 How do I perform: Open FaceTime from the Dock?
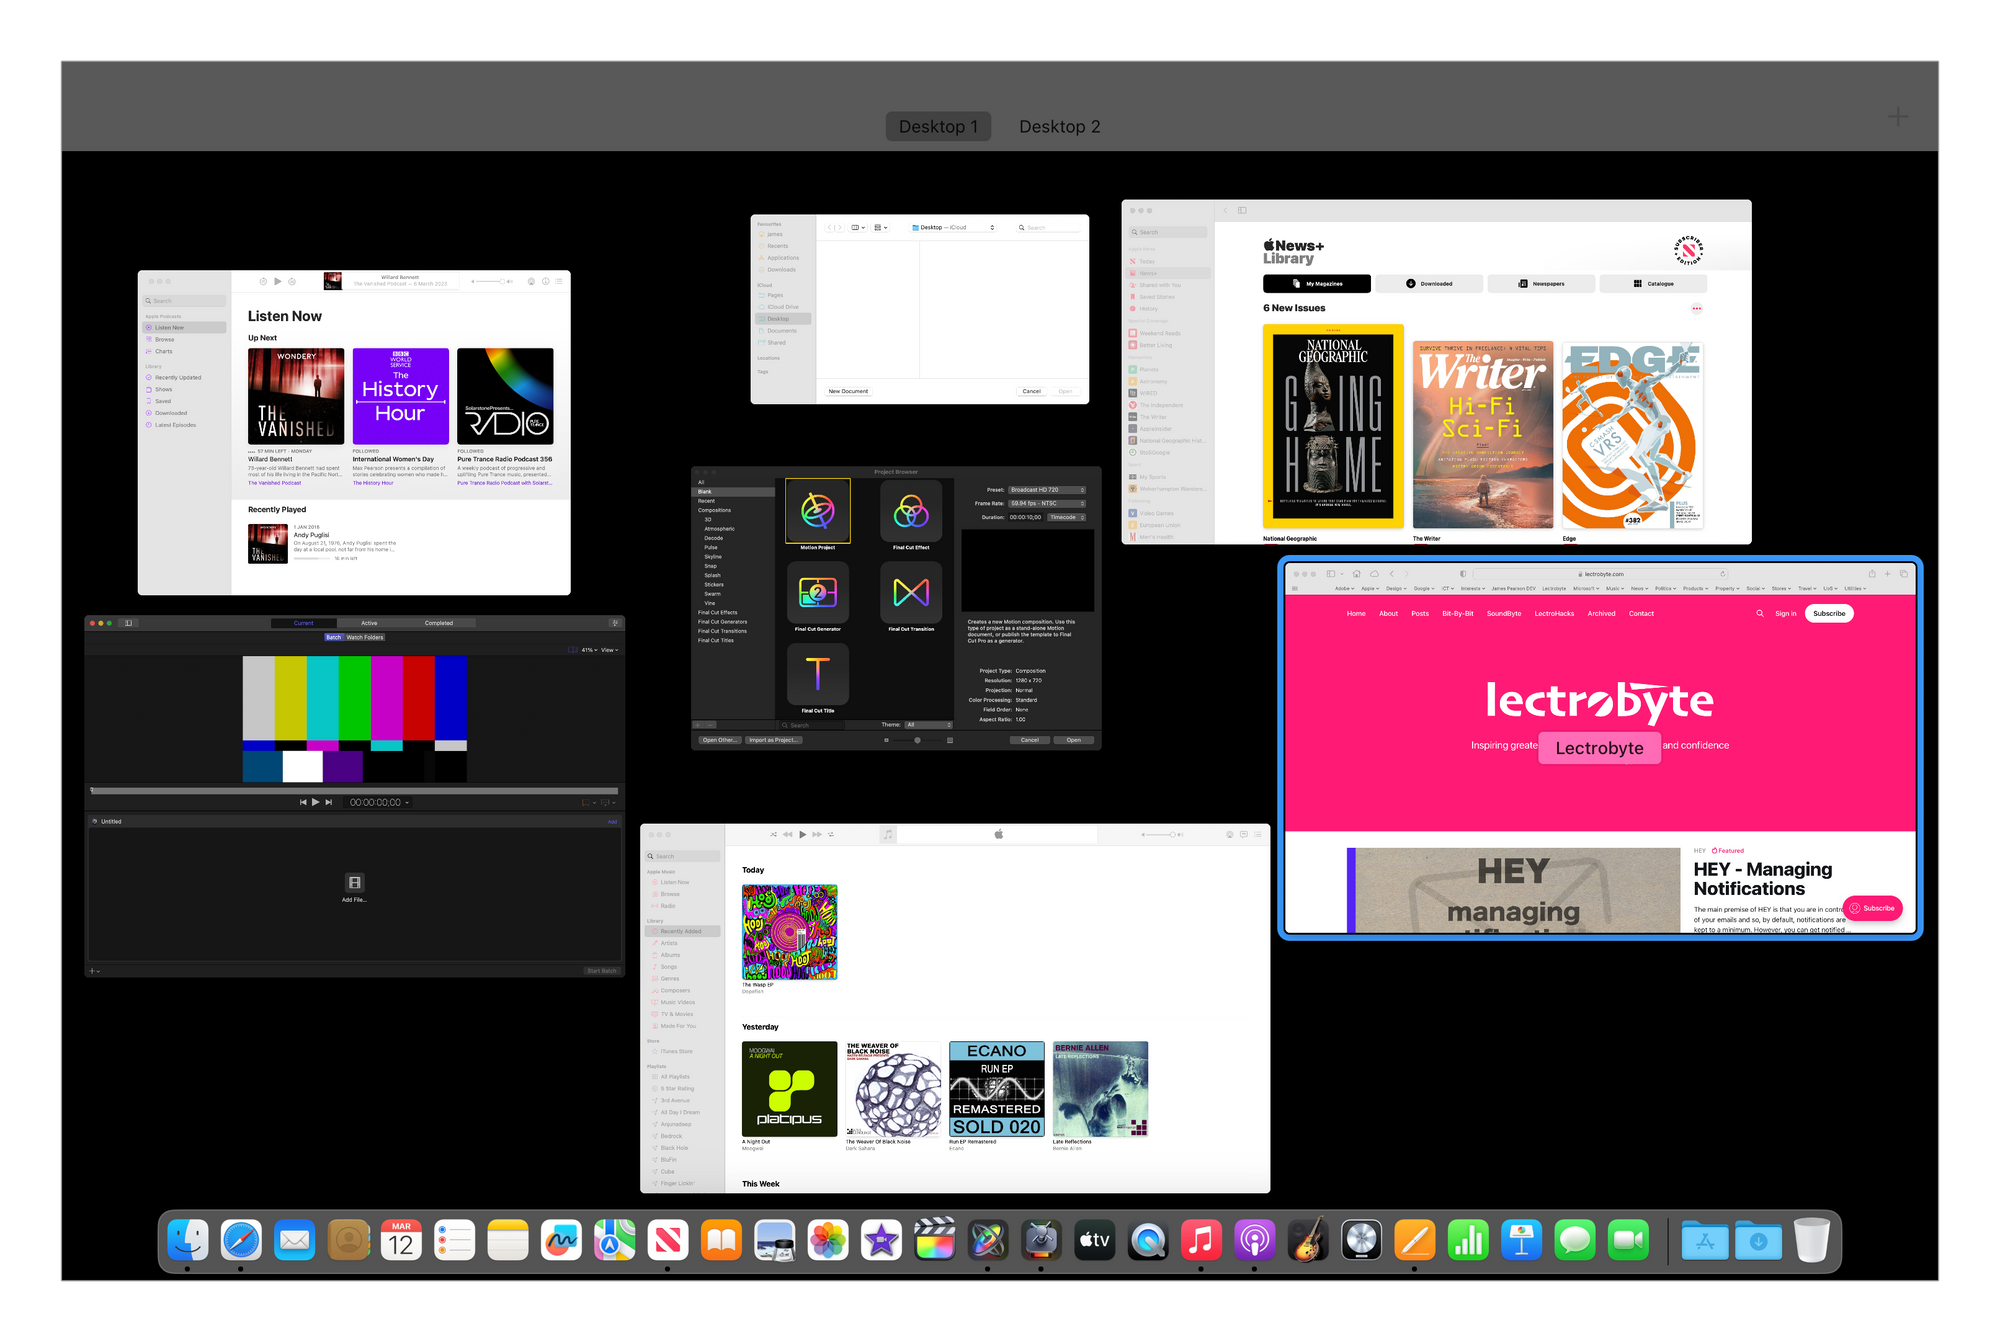click(x=1628, y=1241)
